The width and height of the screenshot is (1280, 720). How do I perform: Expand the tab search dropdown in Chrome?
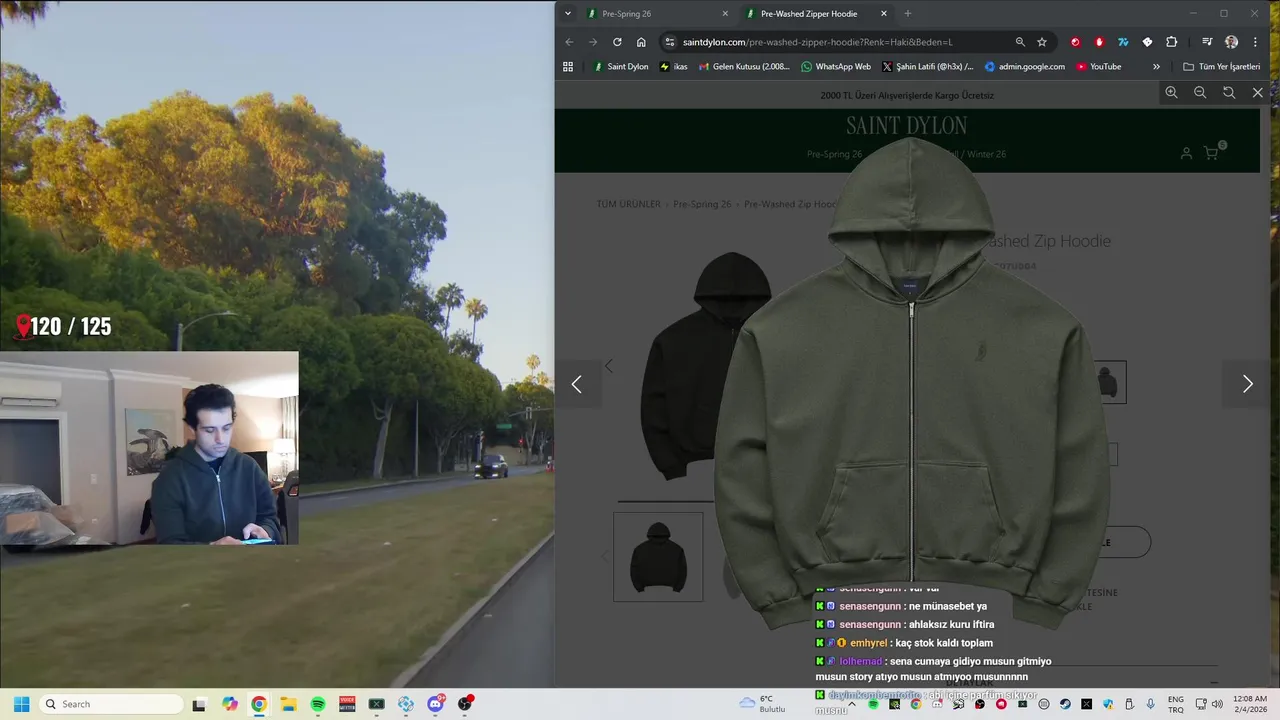tap(568, 14)
